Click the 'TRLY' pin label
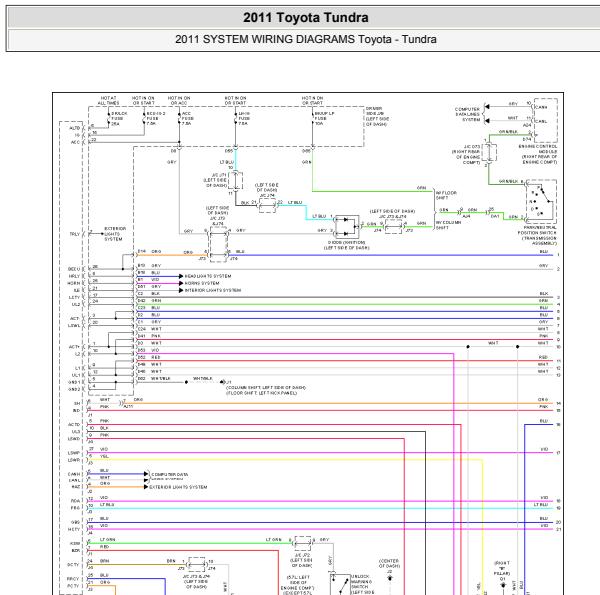This screenshot has height=595, width=600. 75,234
